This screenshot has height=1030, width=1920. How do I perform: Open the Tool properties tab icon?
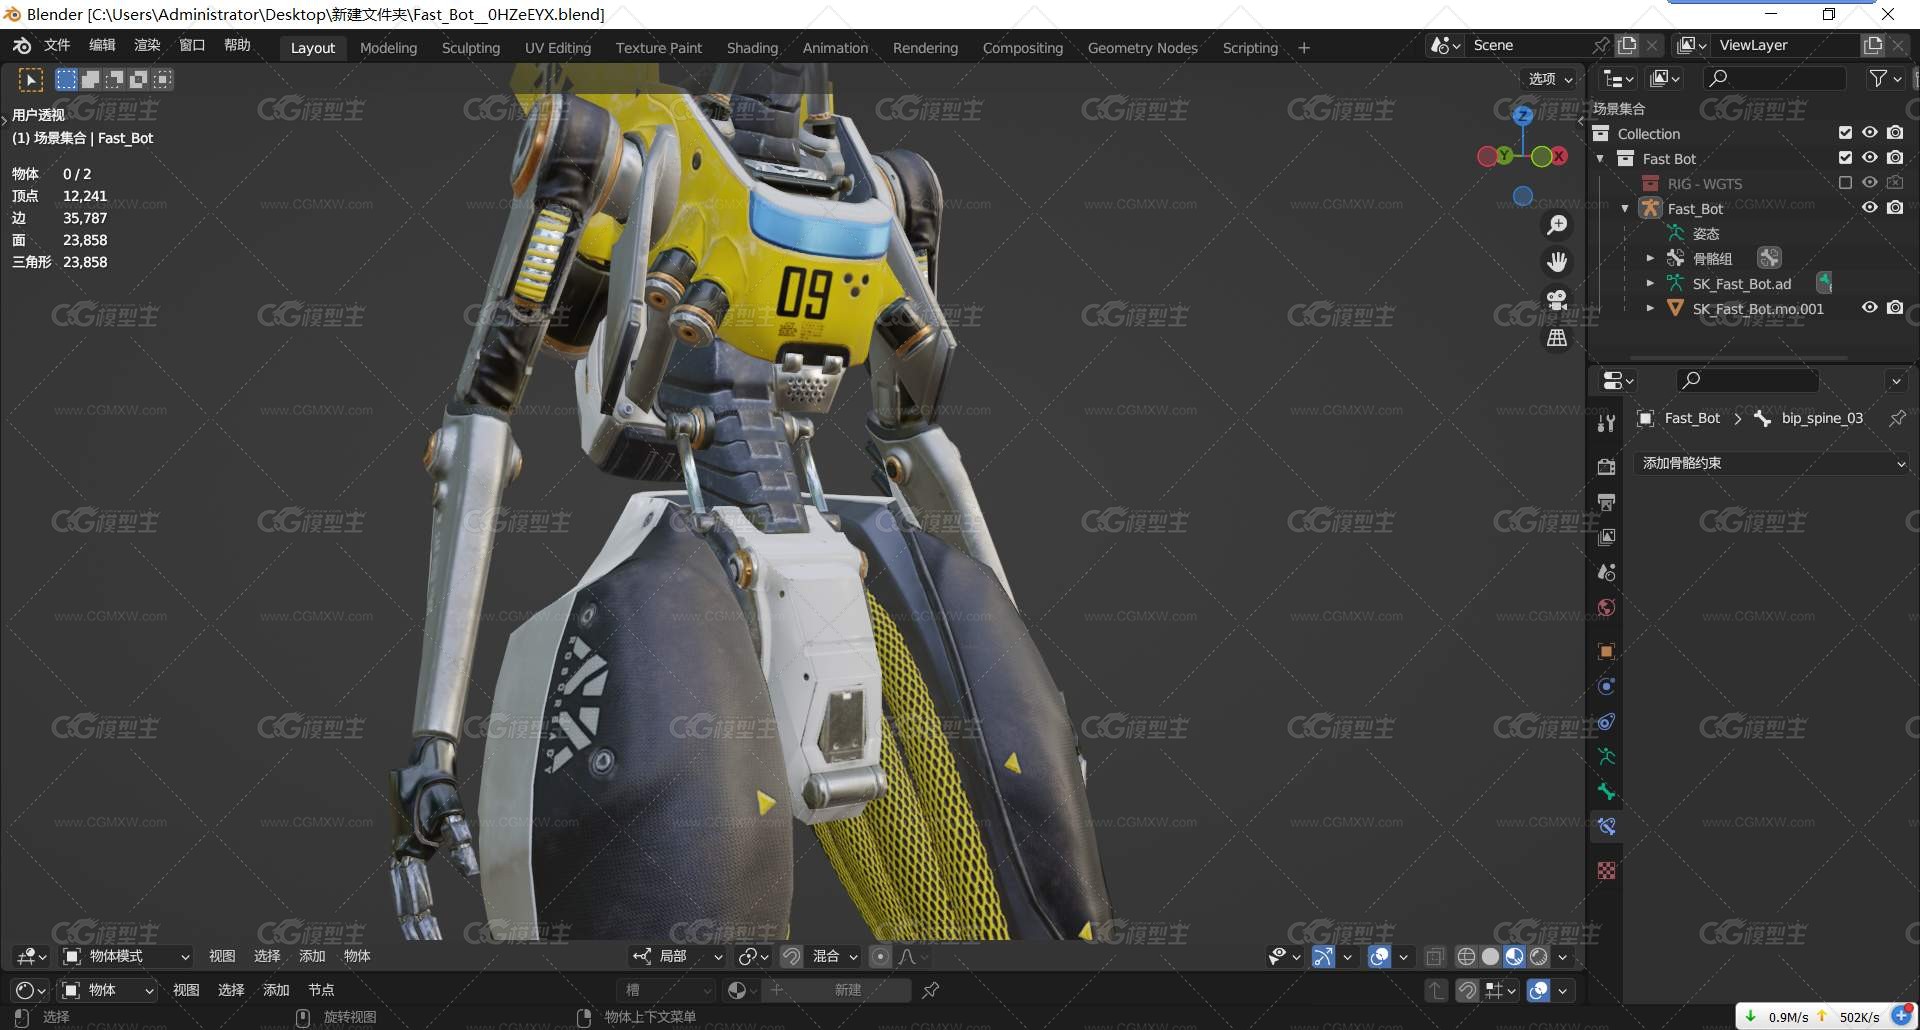click(1606, 423)
